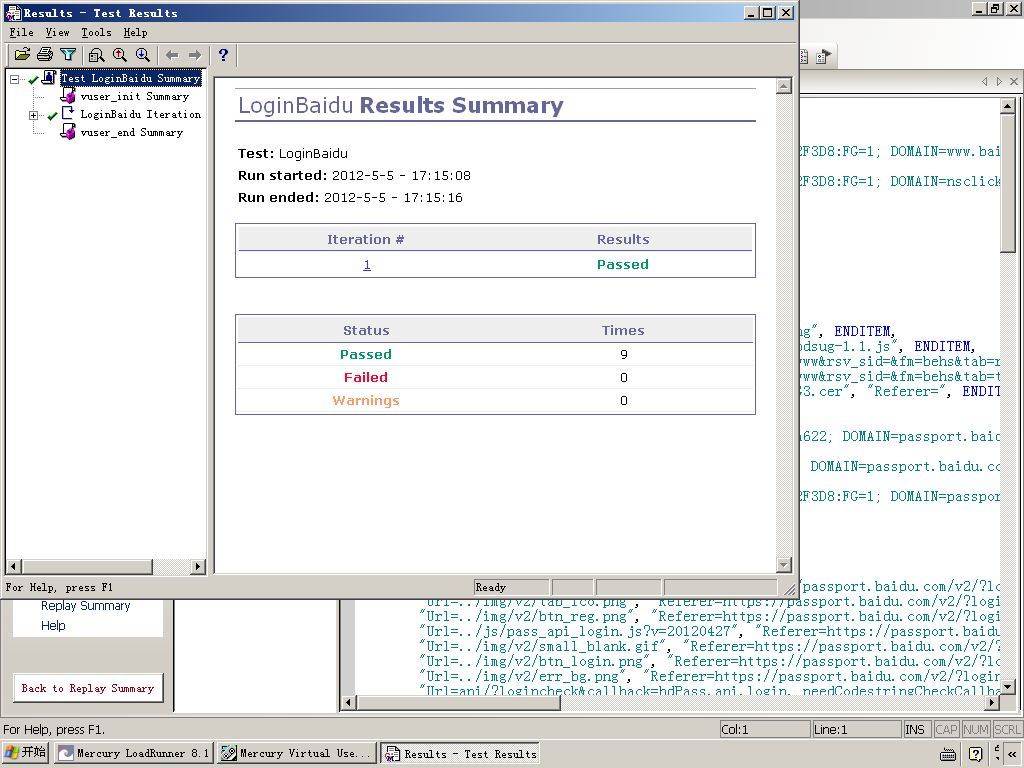Open the Help menu in Results window
Screen dimensions: 1024x768
135,32
